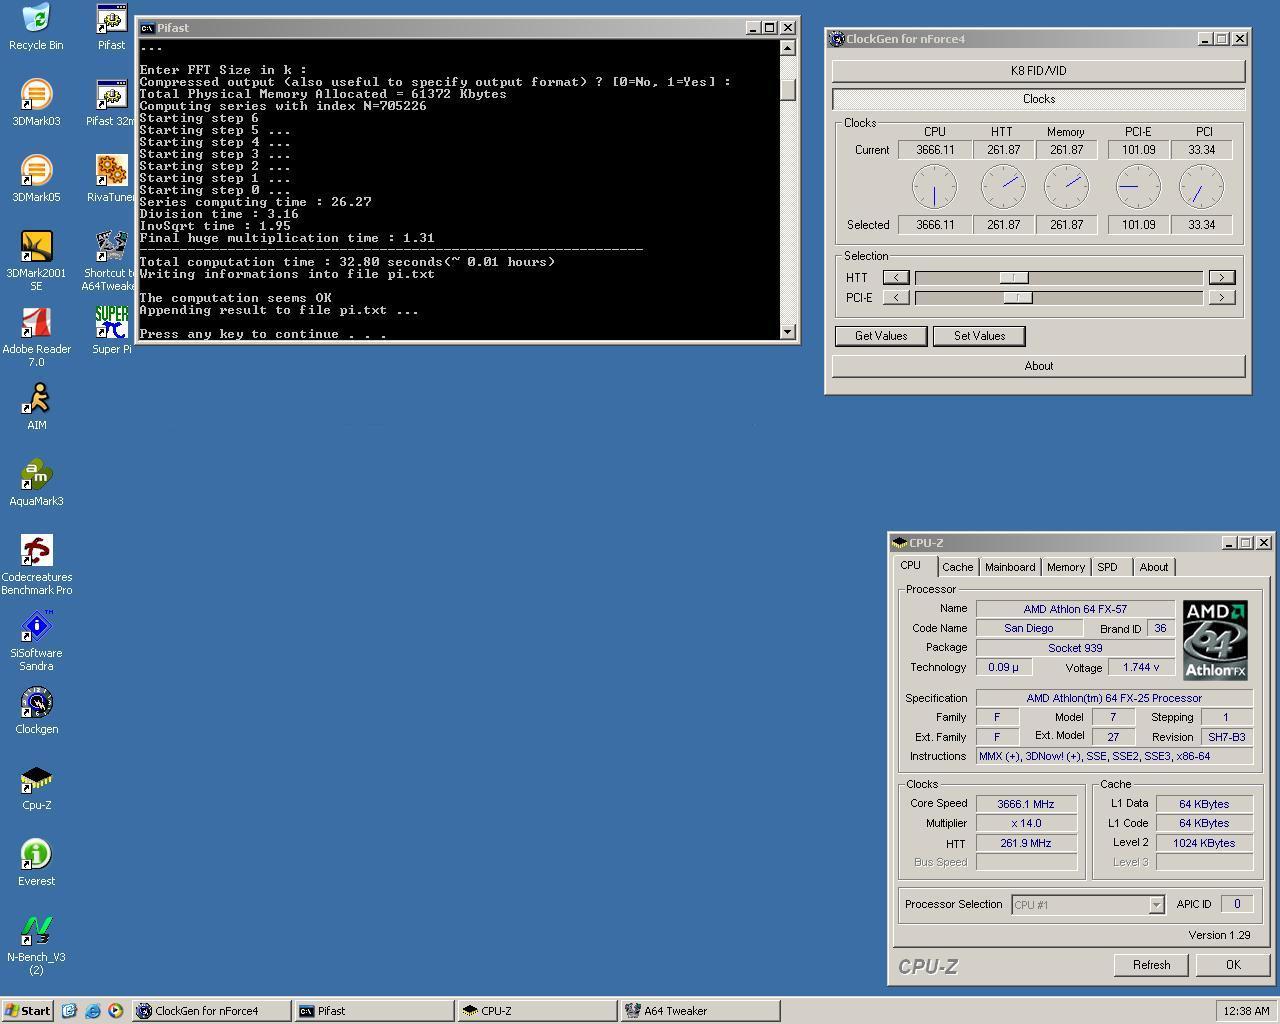The image size is (1280, 1024).
Task: Click the AMD Athlon 64 FX logo
Action: (x=1215, y=640)
